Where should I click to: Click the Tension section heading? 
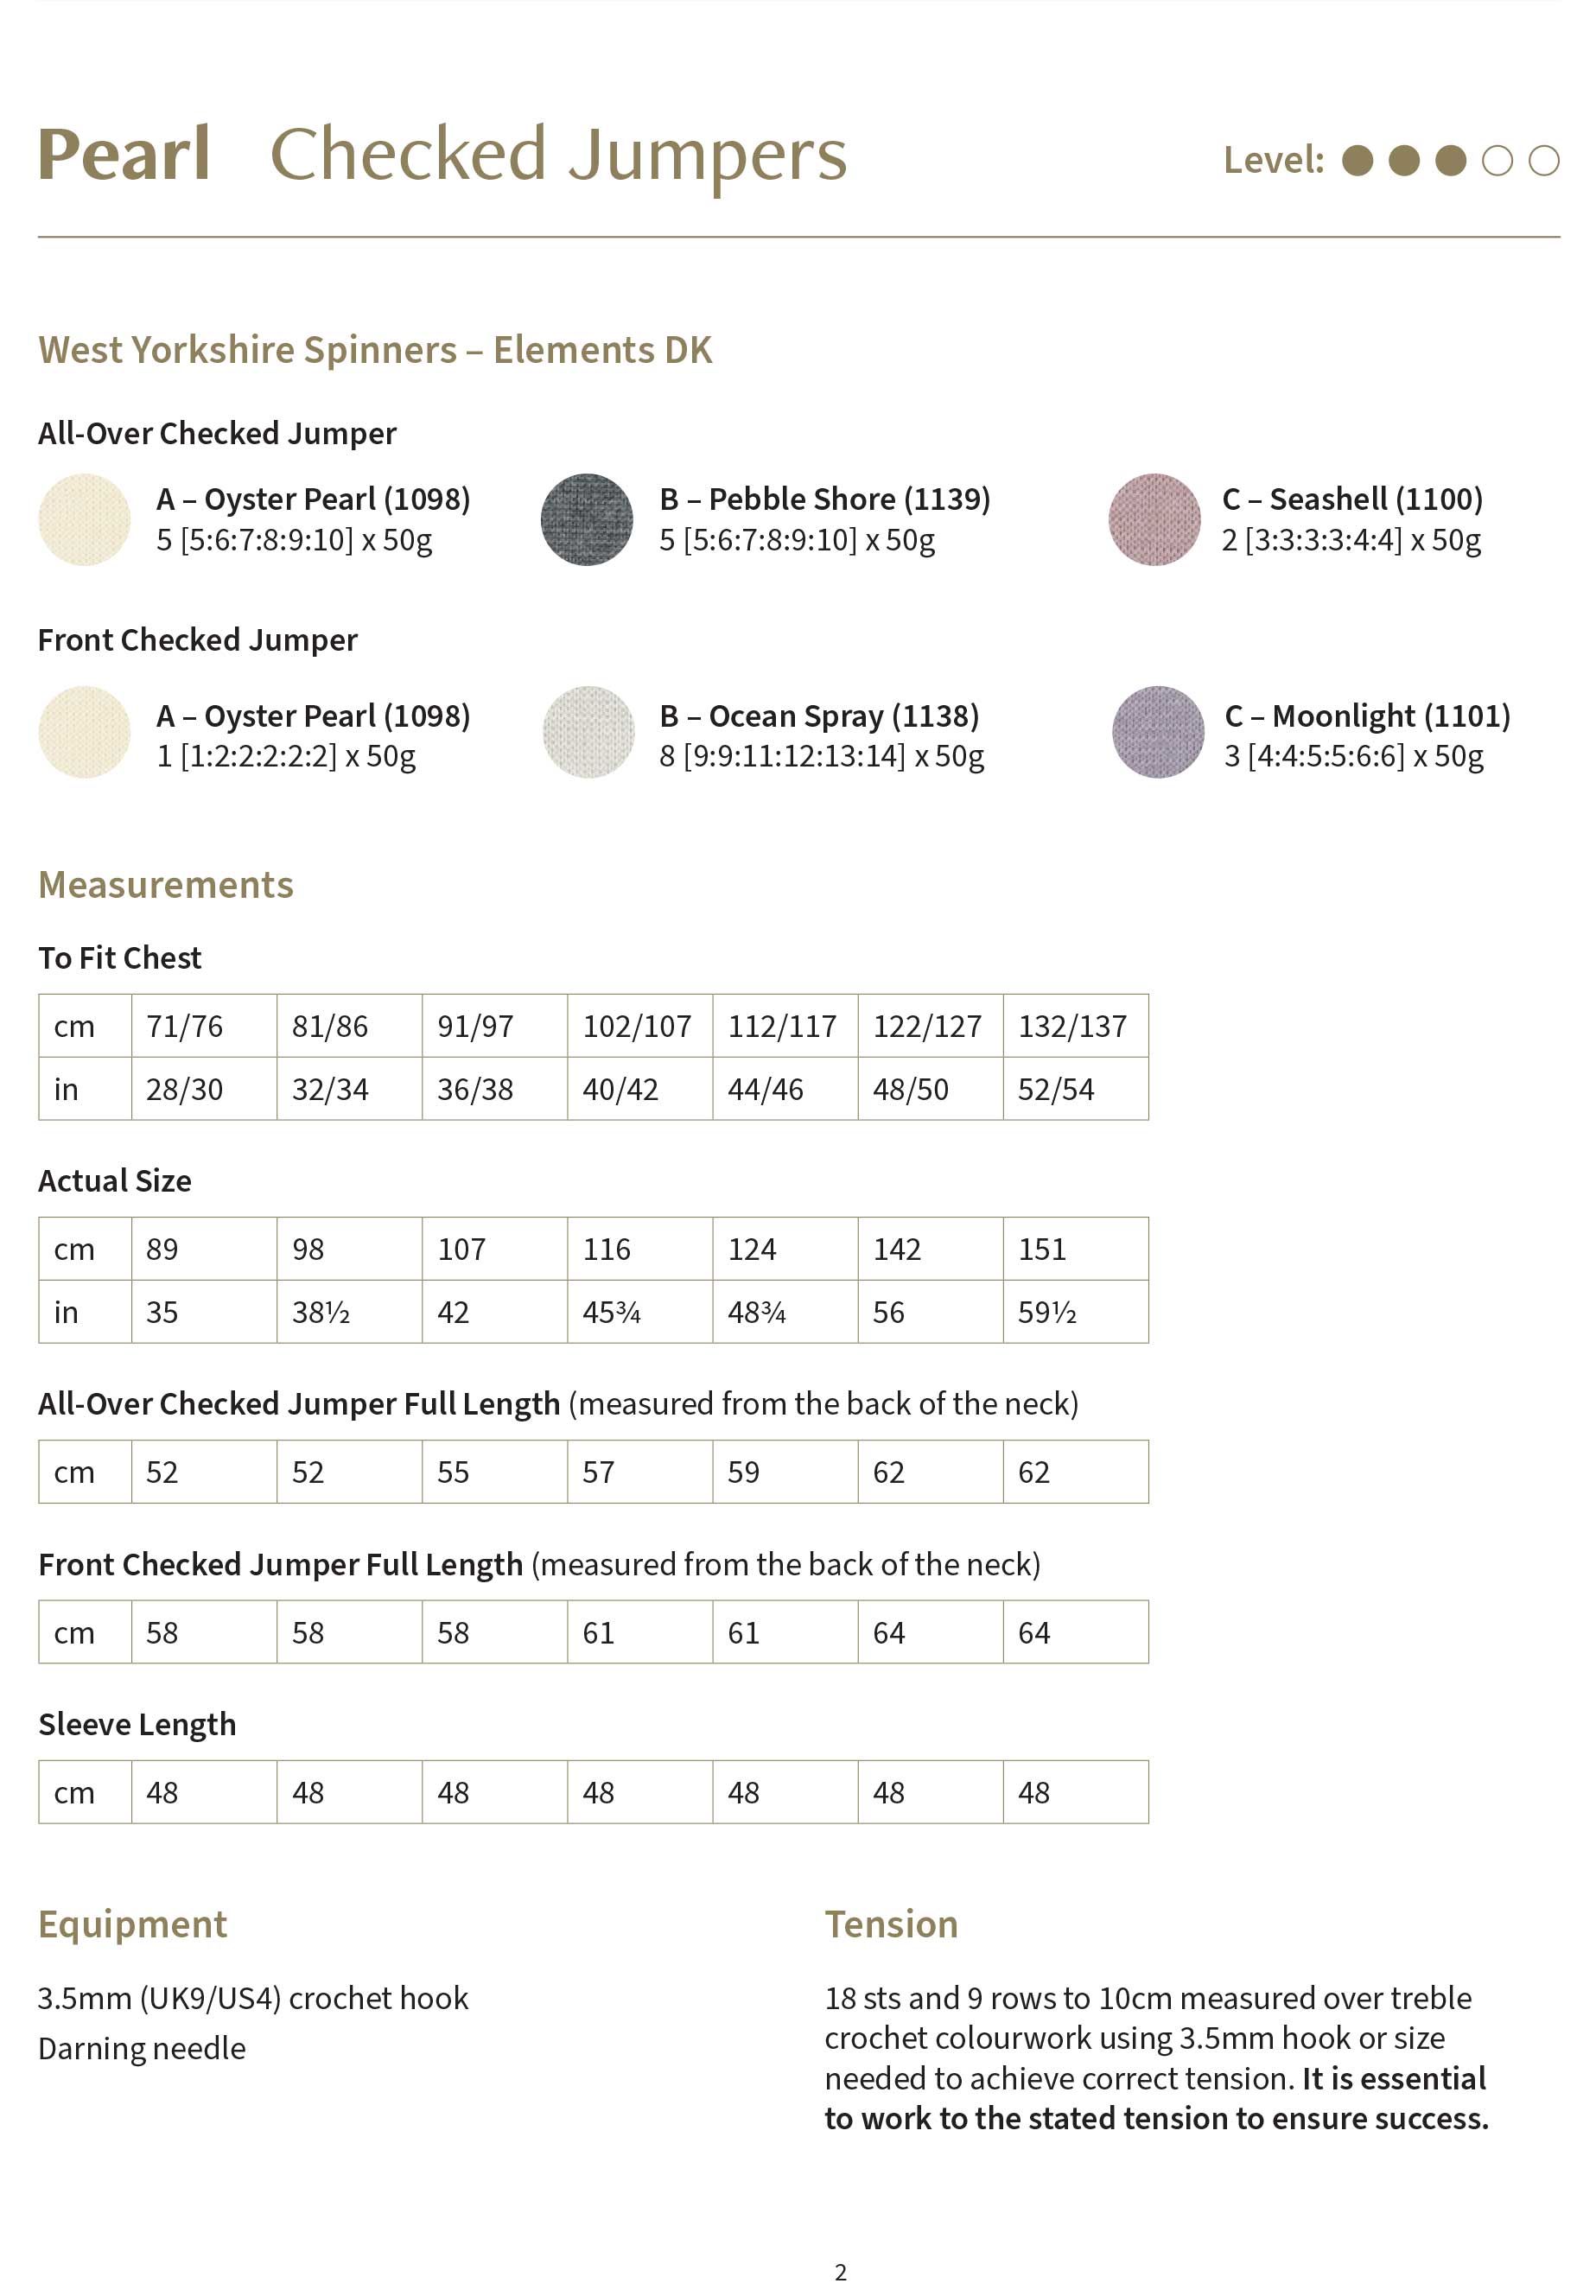891,1924
